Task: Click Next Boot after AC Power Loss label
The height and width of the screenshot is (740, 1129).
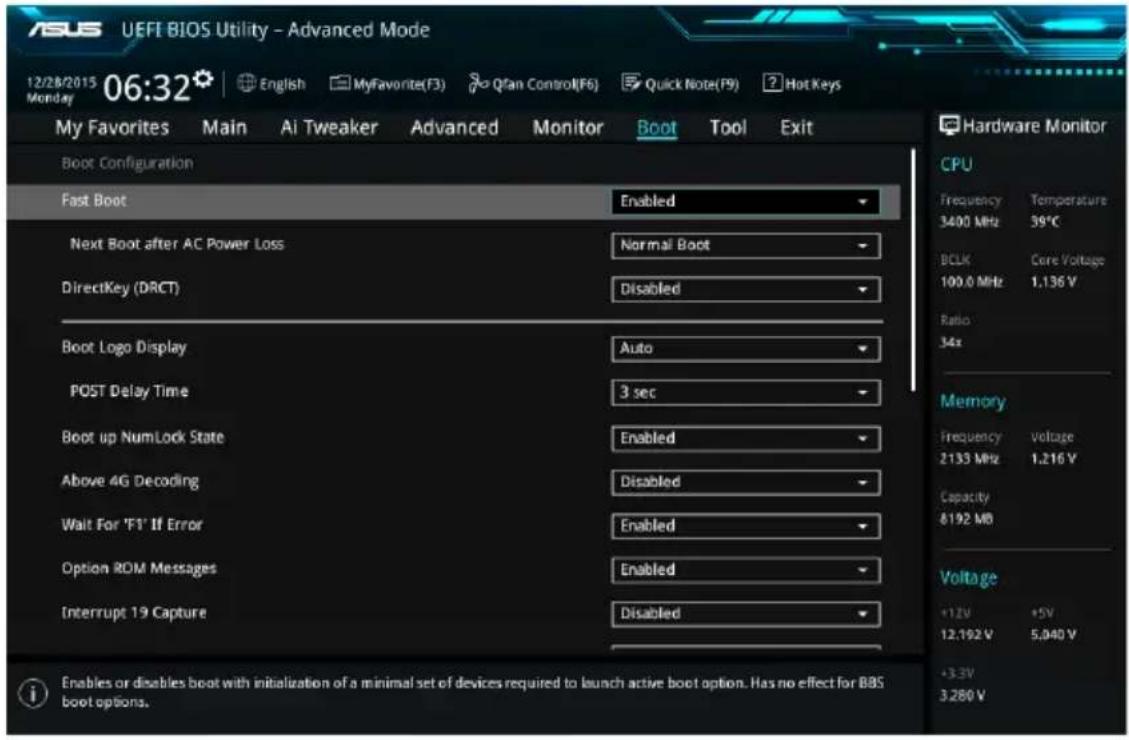Action: [x=177, y=244]
